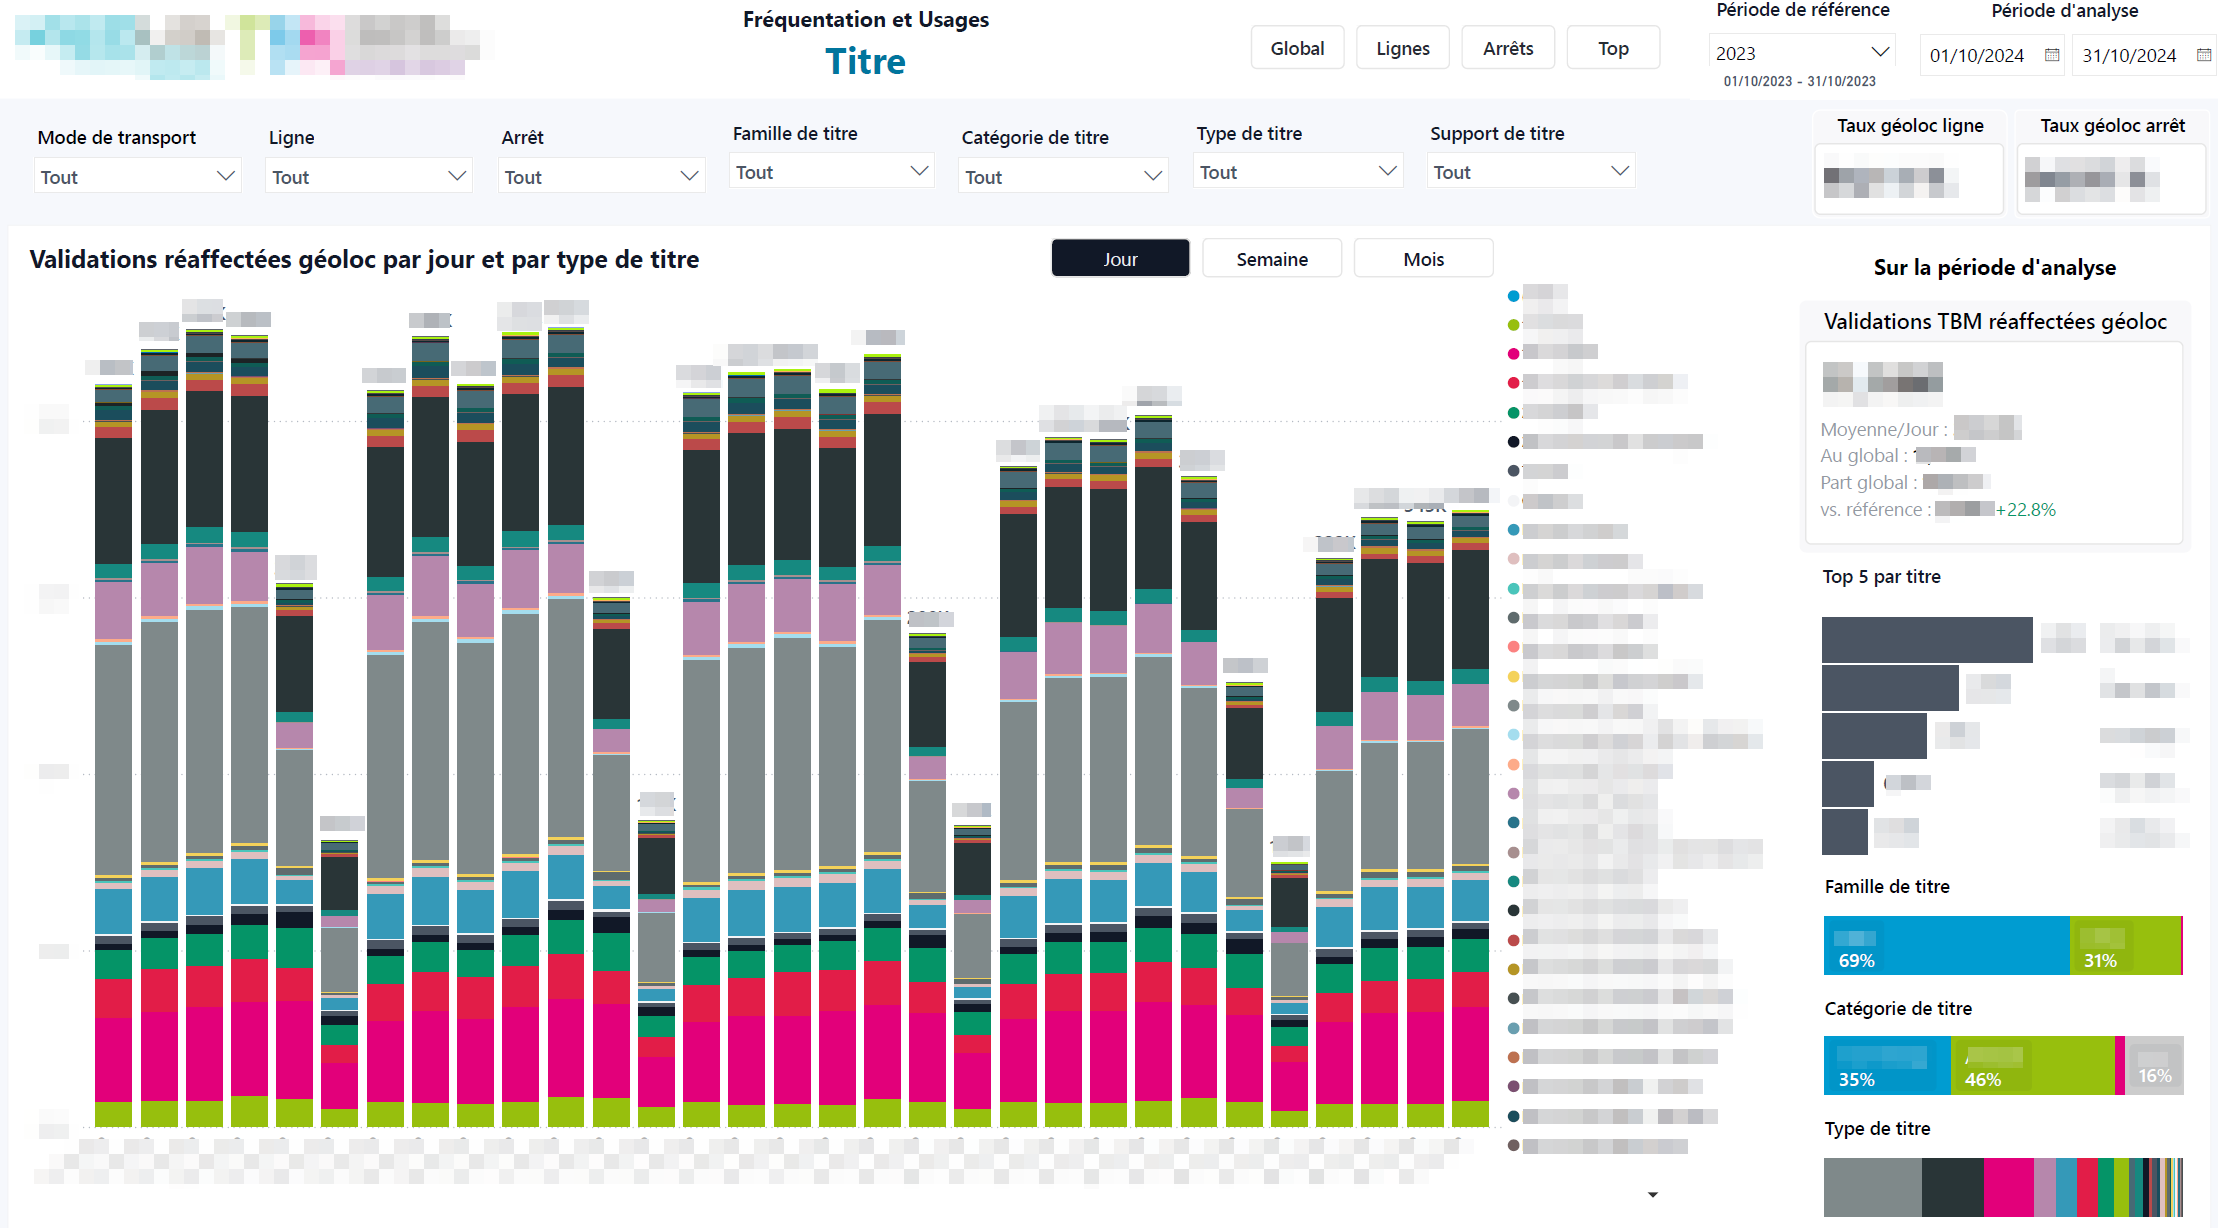This screenshot has height=1228, width=2218.
Task: Click the red legend marker dot
Action: point(1513,382)
